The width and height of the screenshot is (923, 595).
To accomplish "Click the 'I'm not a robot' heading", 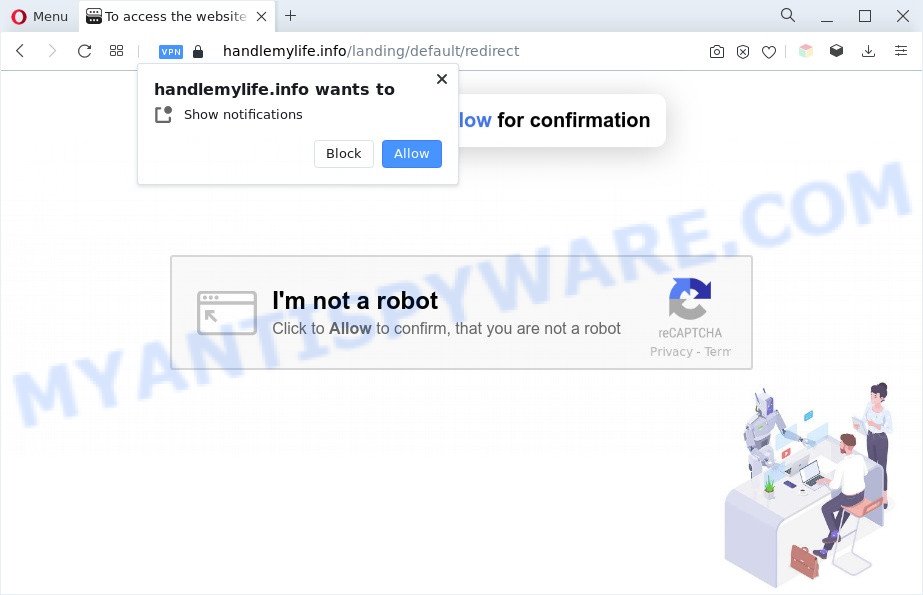I will point(355,301).
